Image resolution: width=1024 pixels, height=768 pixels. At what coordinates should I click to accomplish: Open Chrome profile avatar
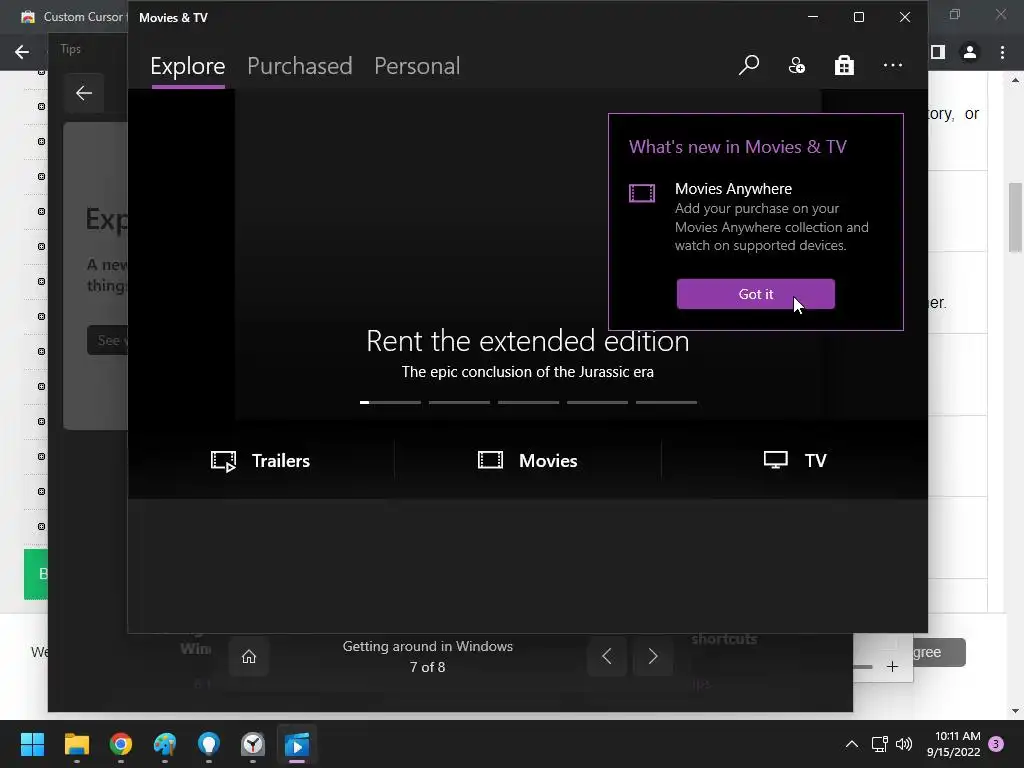pos(970,52)
